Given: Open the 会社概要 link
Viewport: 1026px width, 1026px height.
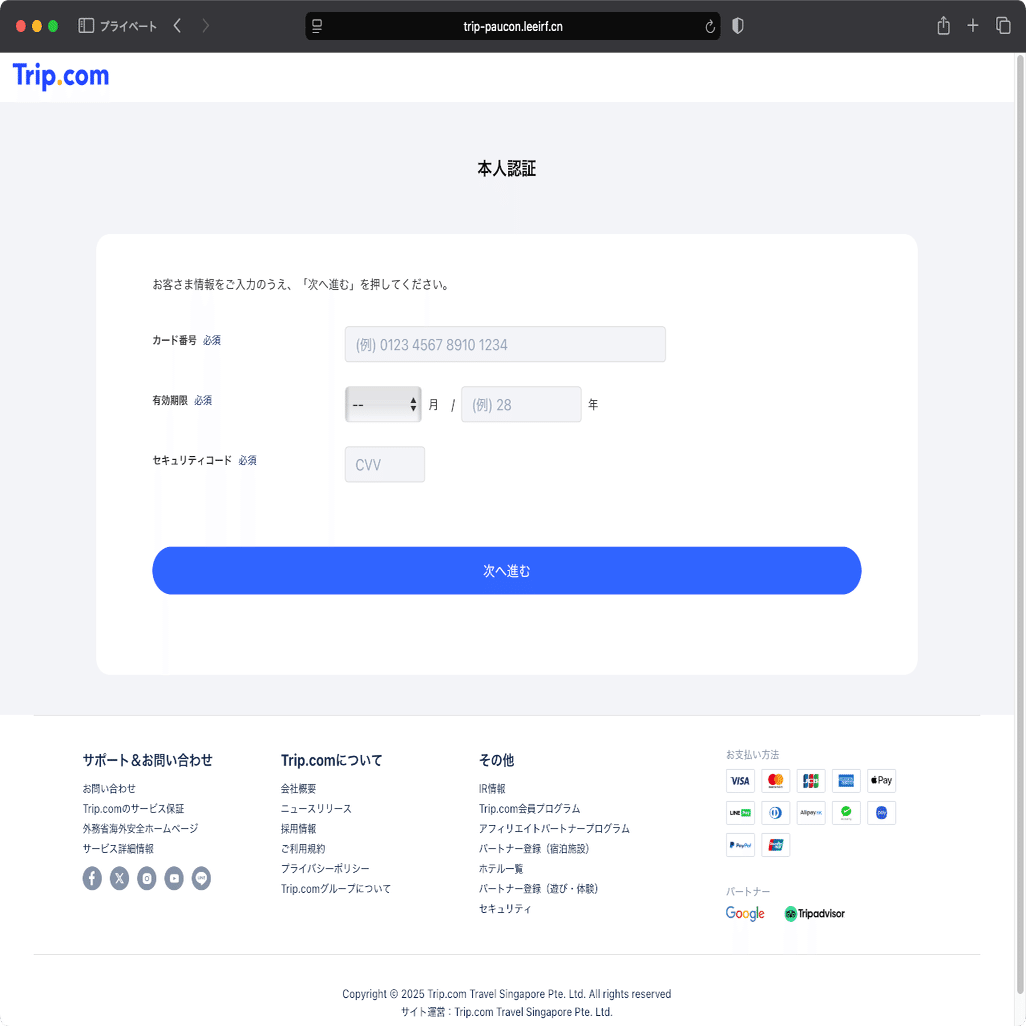Looking at the screenshot, I should (x=298, y=788).
